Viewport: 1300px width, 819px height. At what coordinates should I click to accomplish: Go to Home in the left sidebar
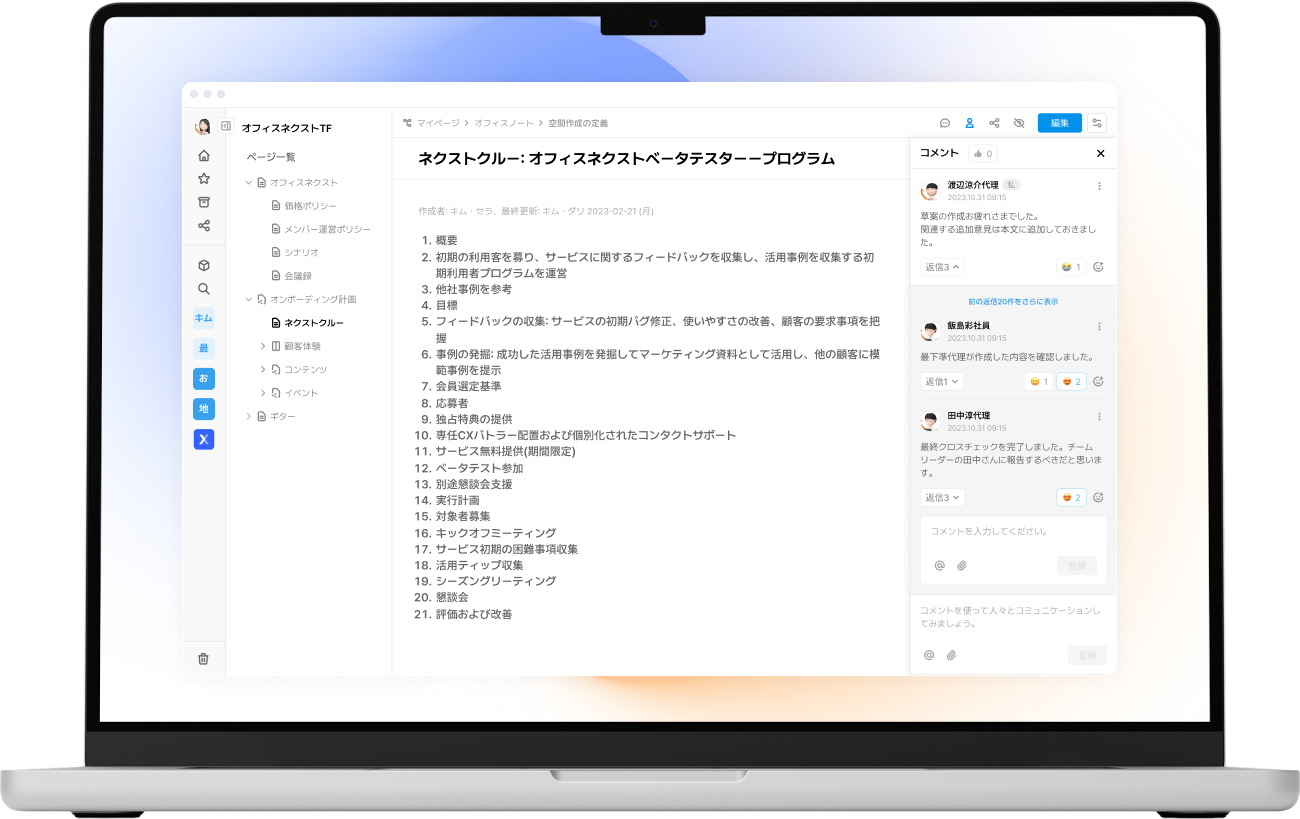coord(204,156)
